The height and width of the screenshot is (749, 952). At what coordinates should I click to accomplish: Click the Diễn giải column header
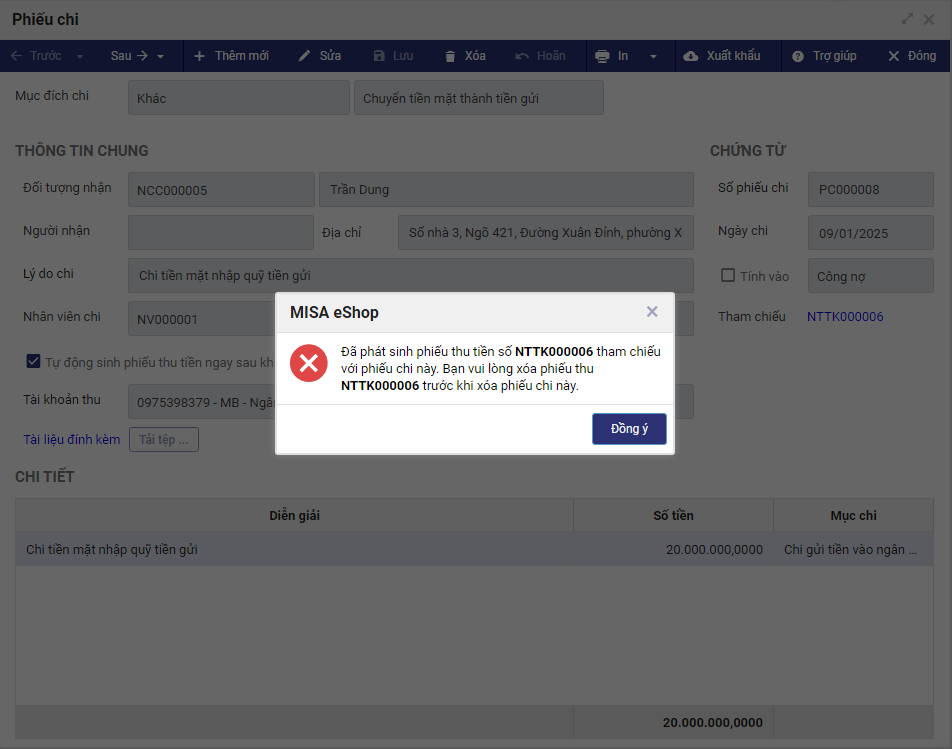(x=294, y=515)
